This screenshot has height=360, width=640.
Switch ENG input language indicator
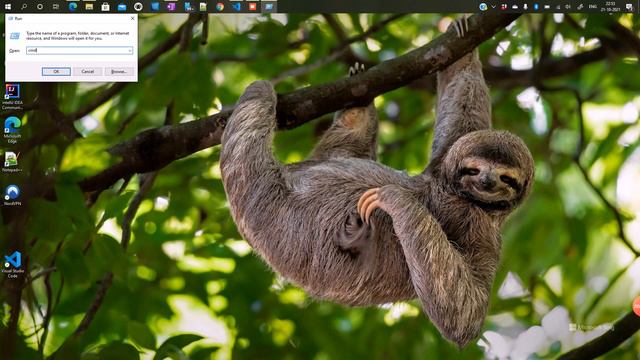[593, 7]
